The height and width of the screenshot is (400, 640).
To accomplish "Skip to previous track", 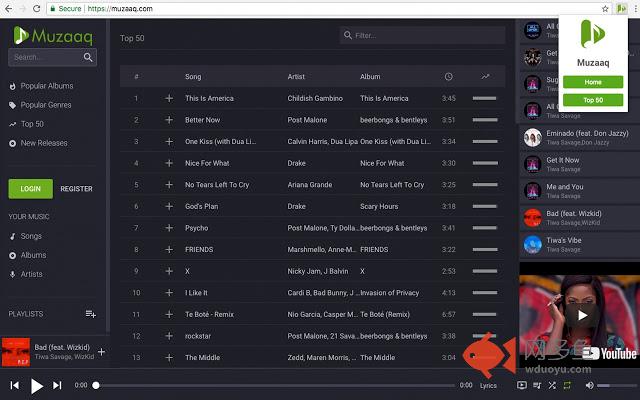I will pos(15,385).
